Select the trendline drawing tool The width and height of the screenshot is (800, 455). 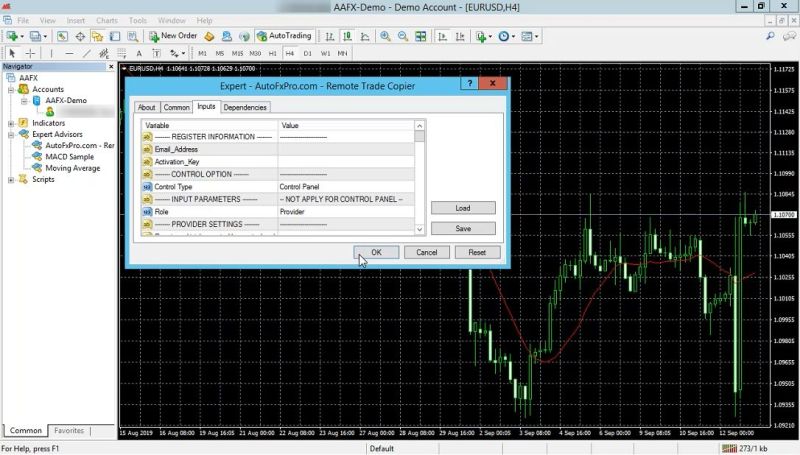point(88,53)
